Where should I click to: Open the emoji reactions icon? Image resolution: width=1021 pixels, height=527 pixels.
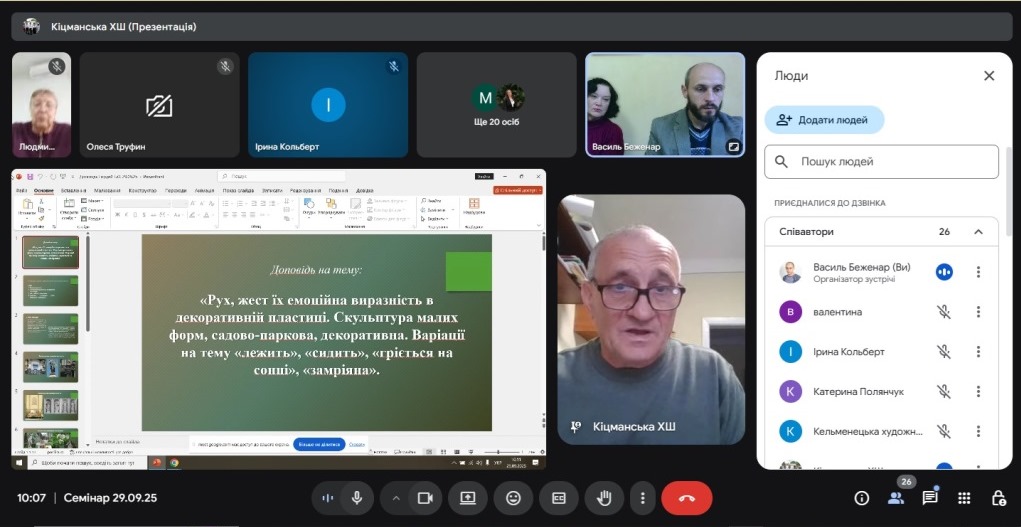(513, 498)
